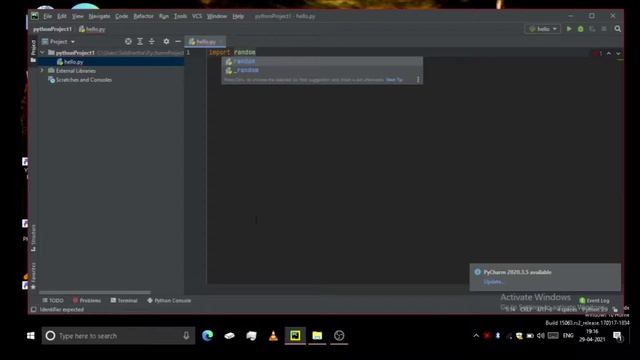Open the Event Log tool window
The width and height of the screenshot is (640, 360).
[x=594, y=300]
